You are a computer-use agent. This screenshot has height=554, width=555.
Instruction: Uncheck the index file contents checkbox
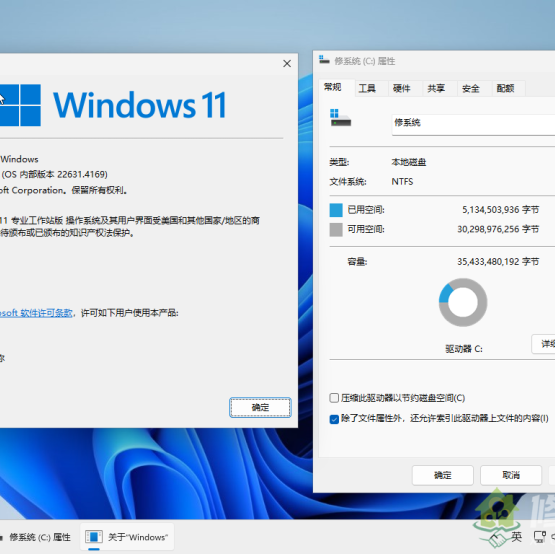coord(334,419)
